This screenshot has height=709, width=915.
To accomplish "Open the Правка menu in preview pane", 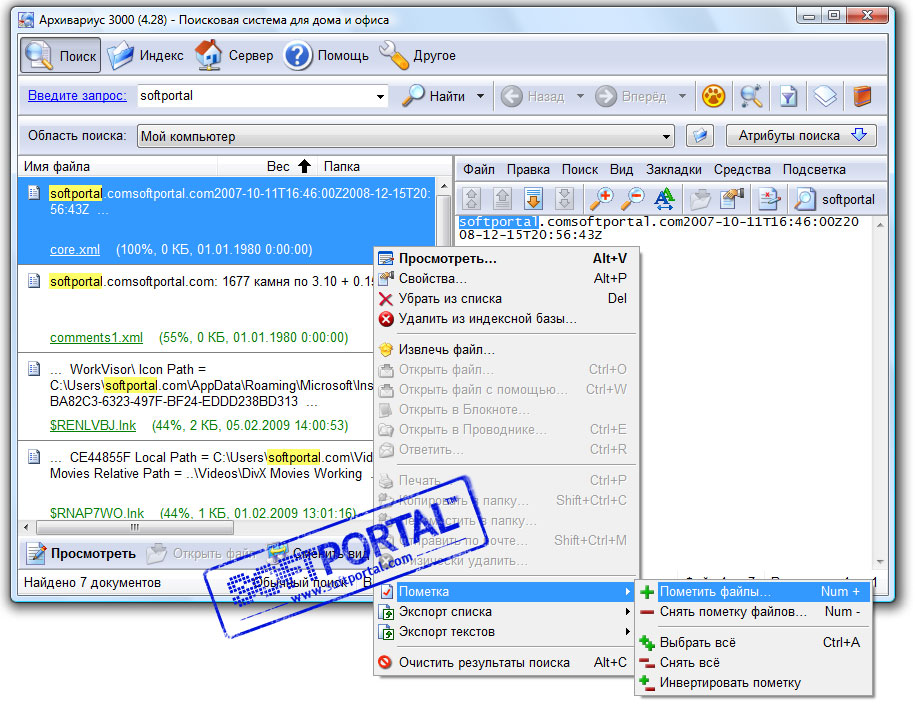I will click(528, 170).
